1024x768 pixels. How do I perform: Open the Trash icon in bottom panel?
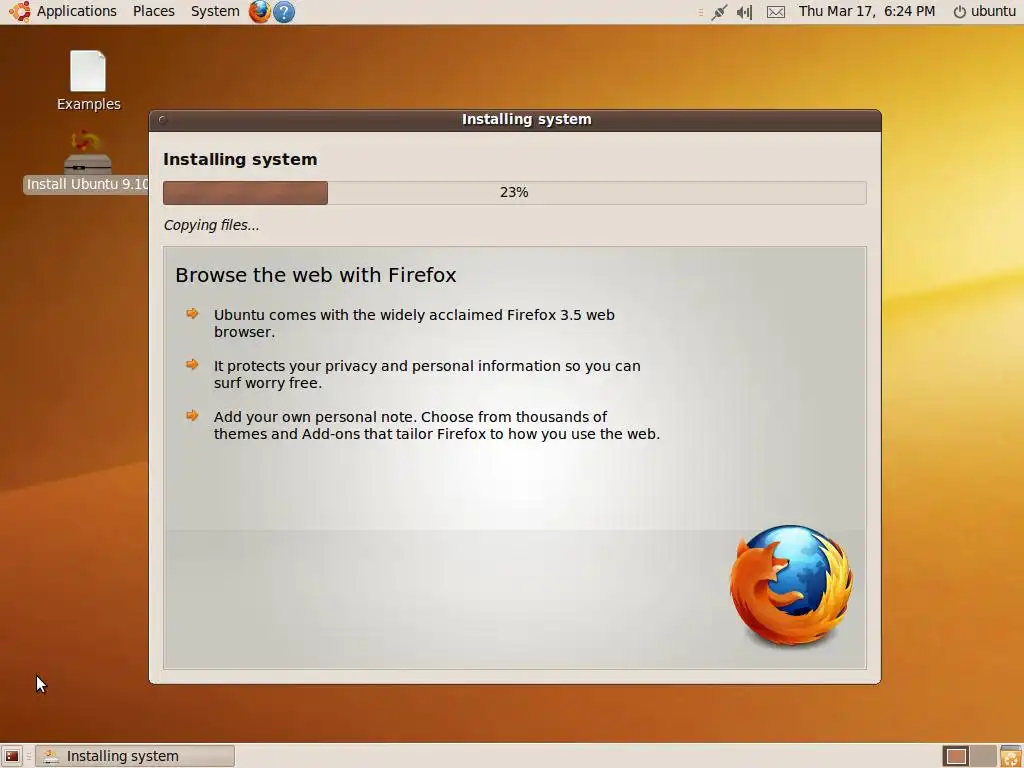point(1010,756)
